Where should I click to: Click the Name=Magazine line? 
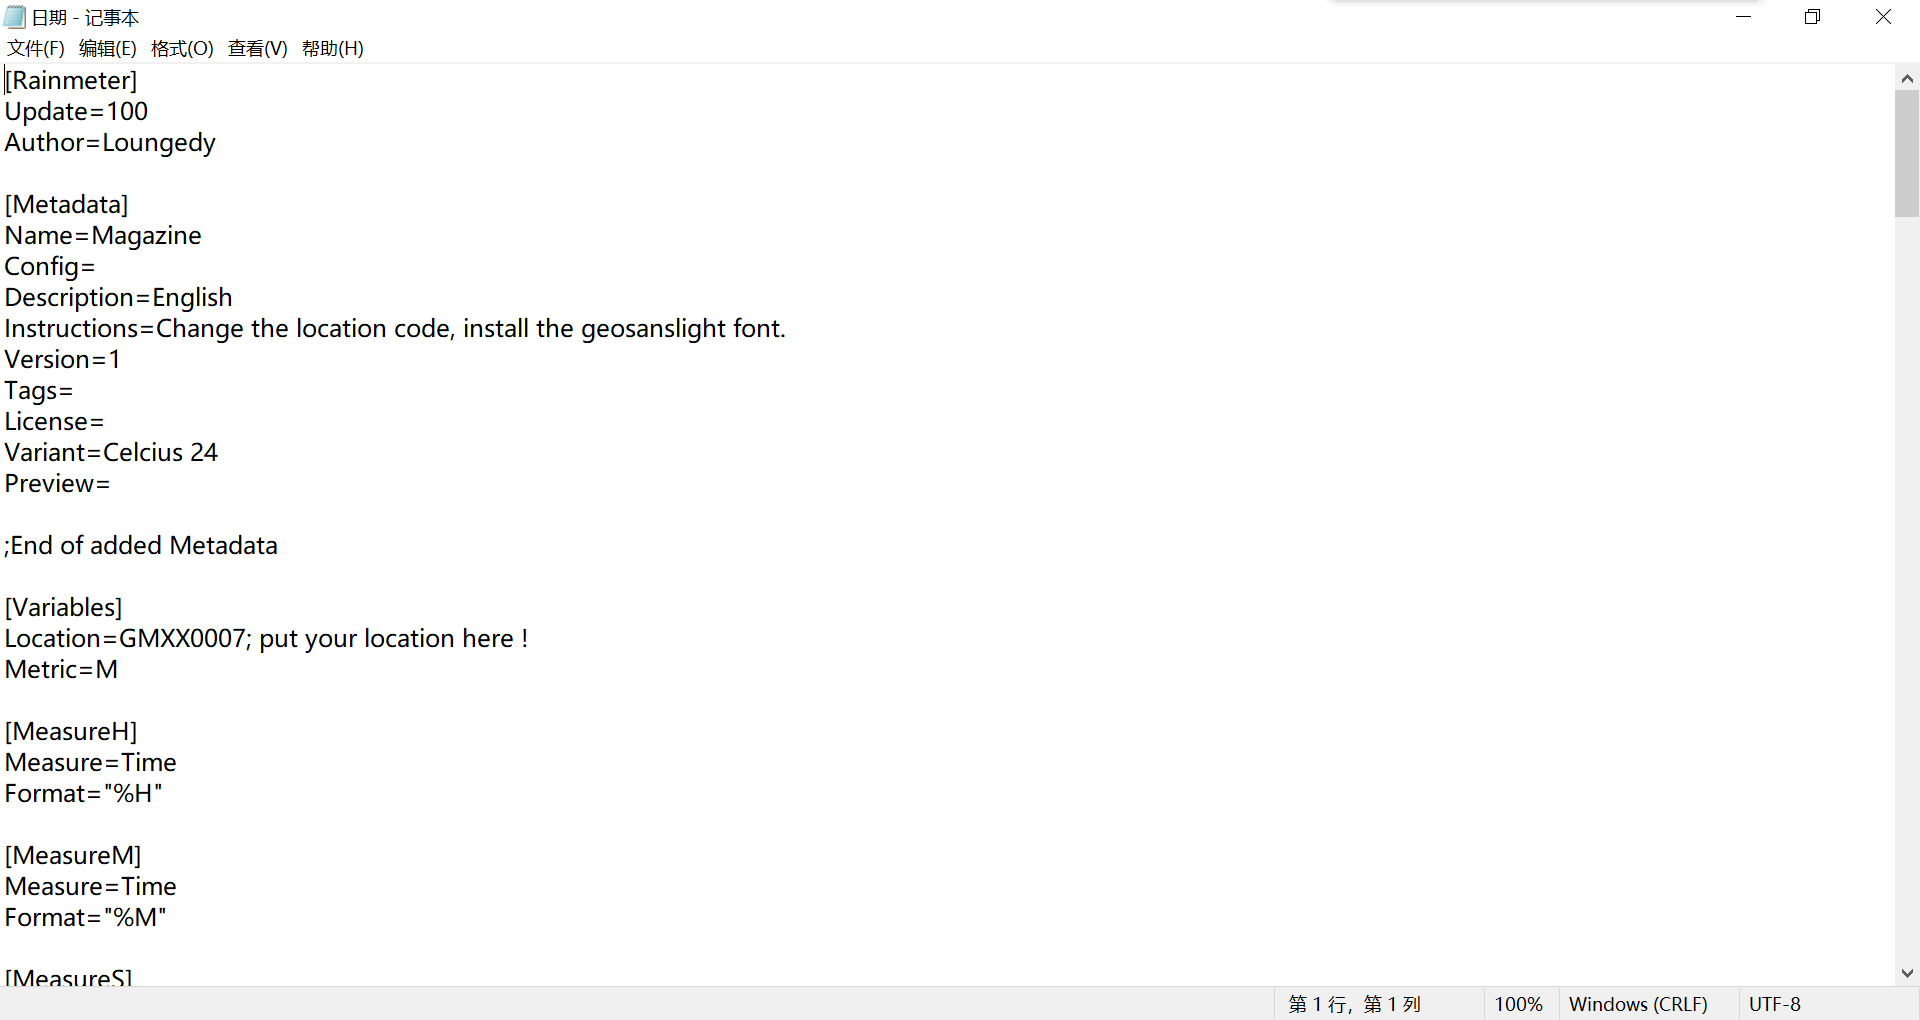pyautogui.click(x=103, y=235)
